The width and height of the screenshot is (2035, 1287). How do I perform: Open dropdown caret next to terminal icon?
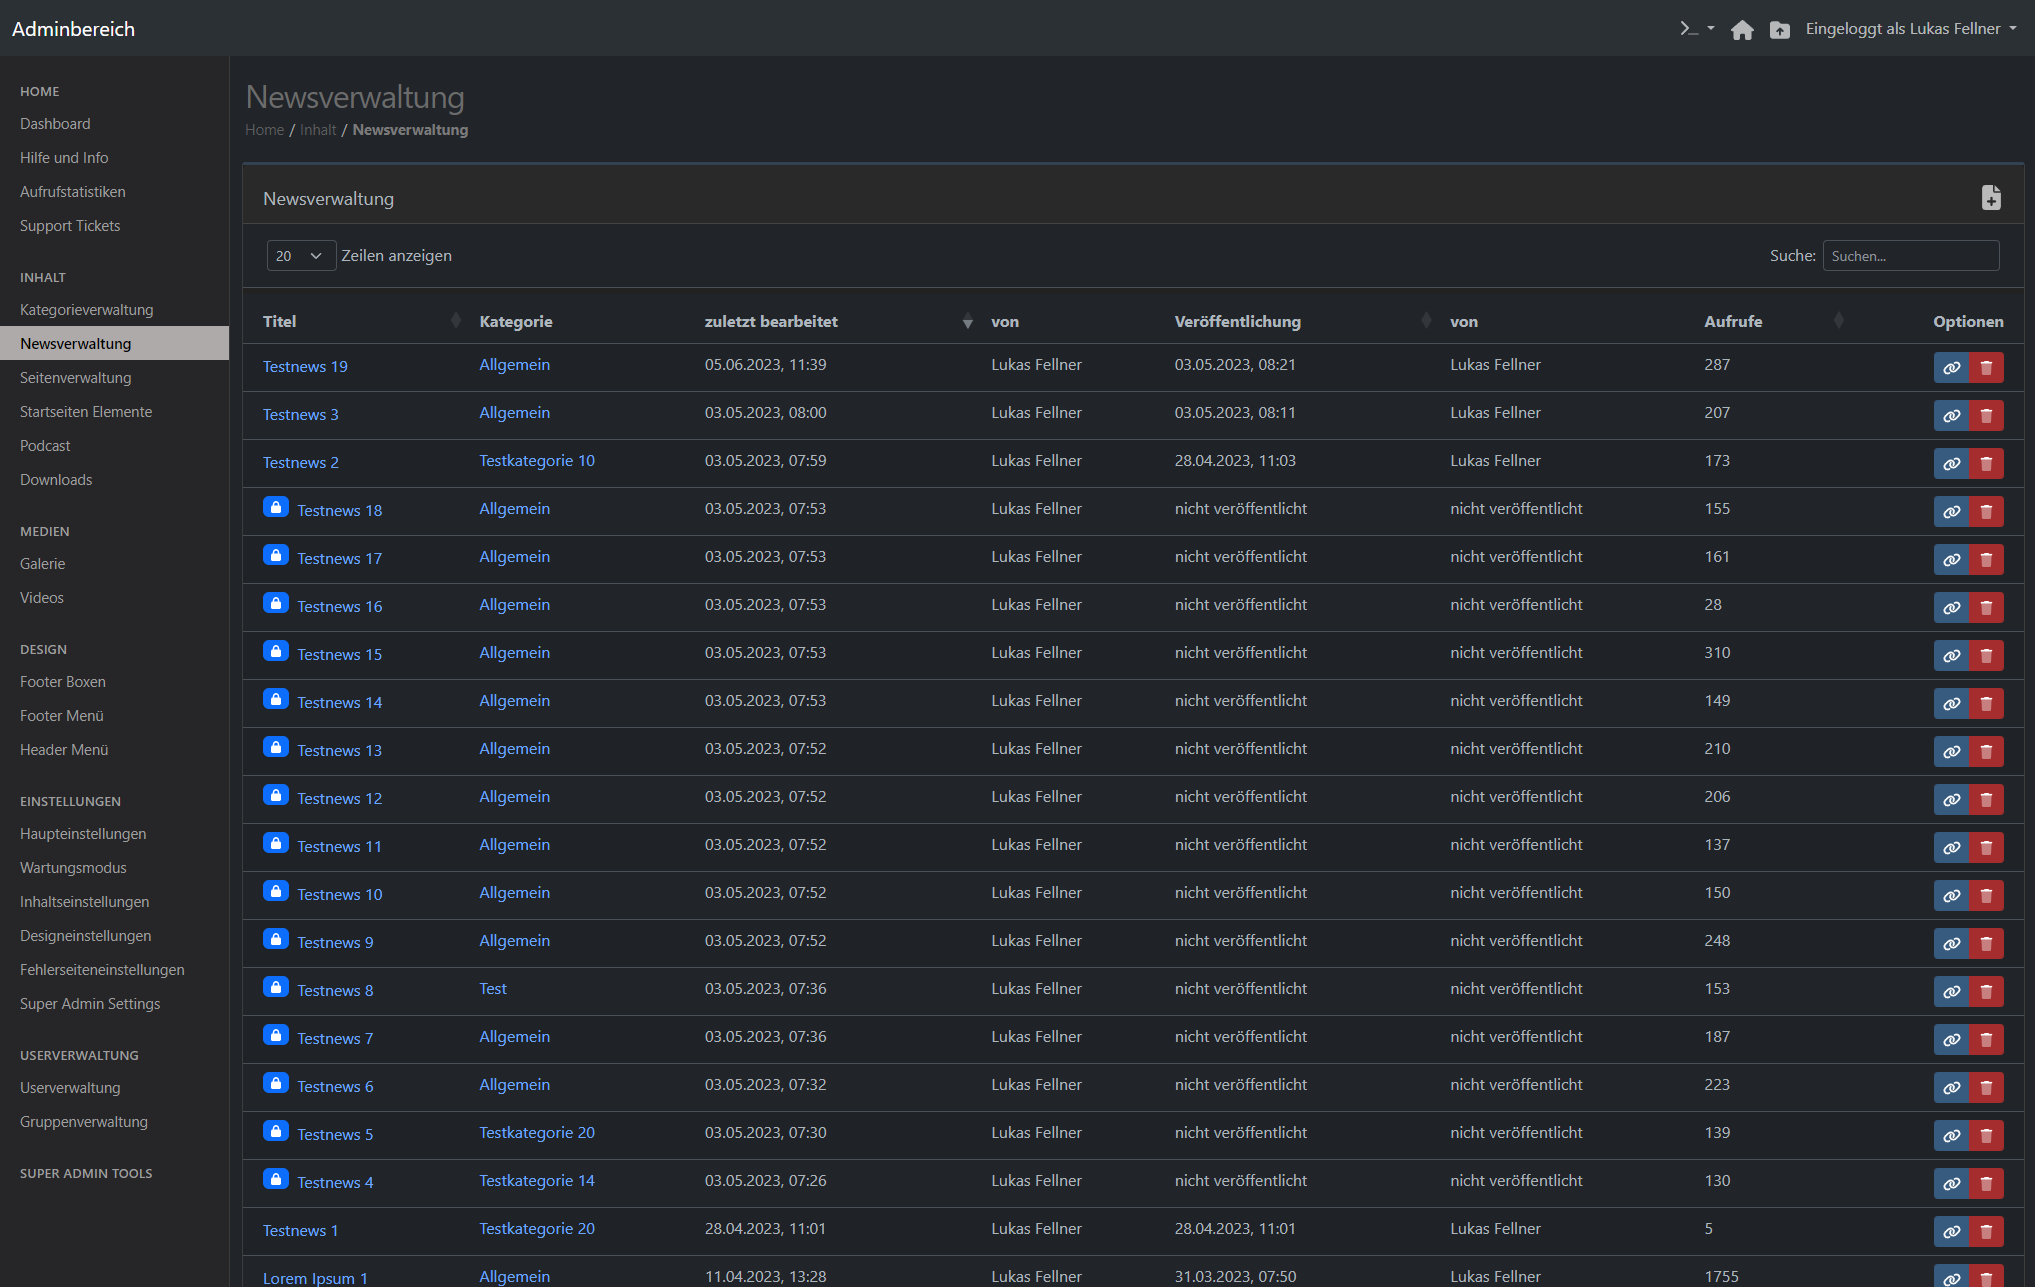[x=1711, y=29]
